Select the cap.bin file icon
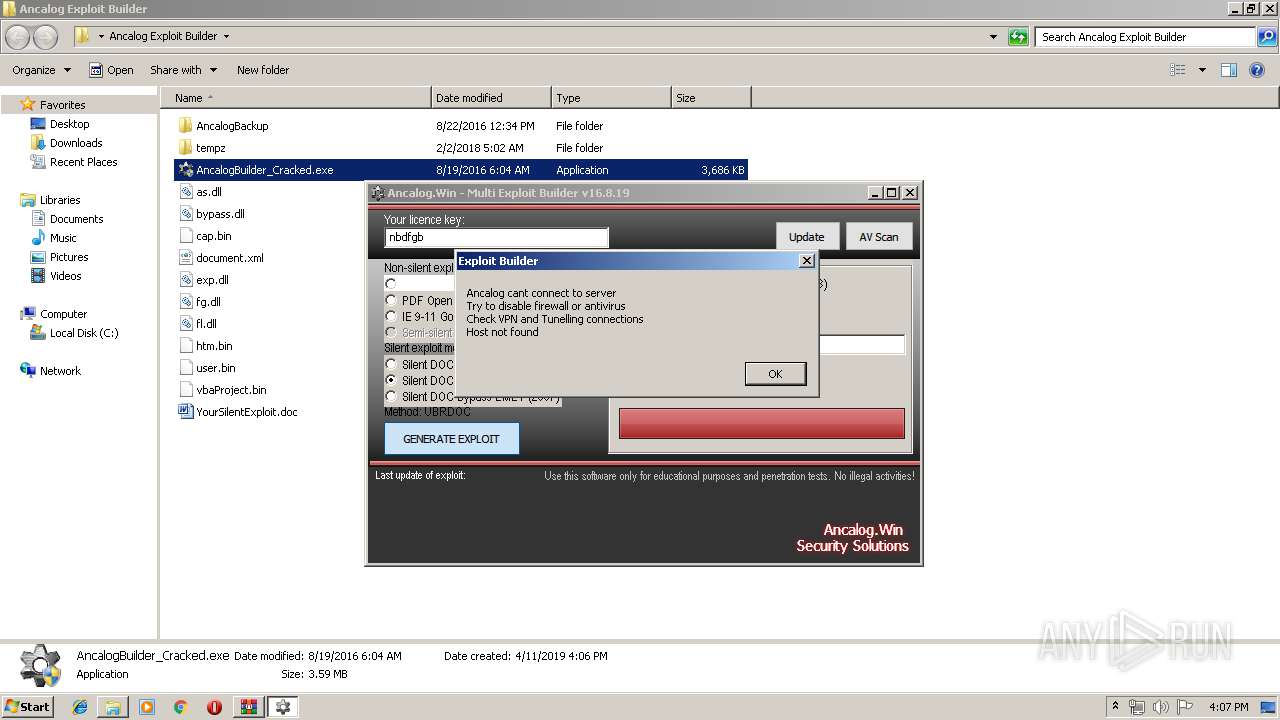Image resolution: width=1280 pixels, height=720 pixels. 186,236
